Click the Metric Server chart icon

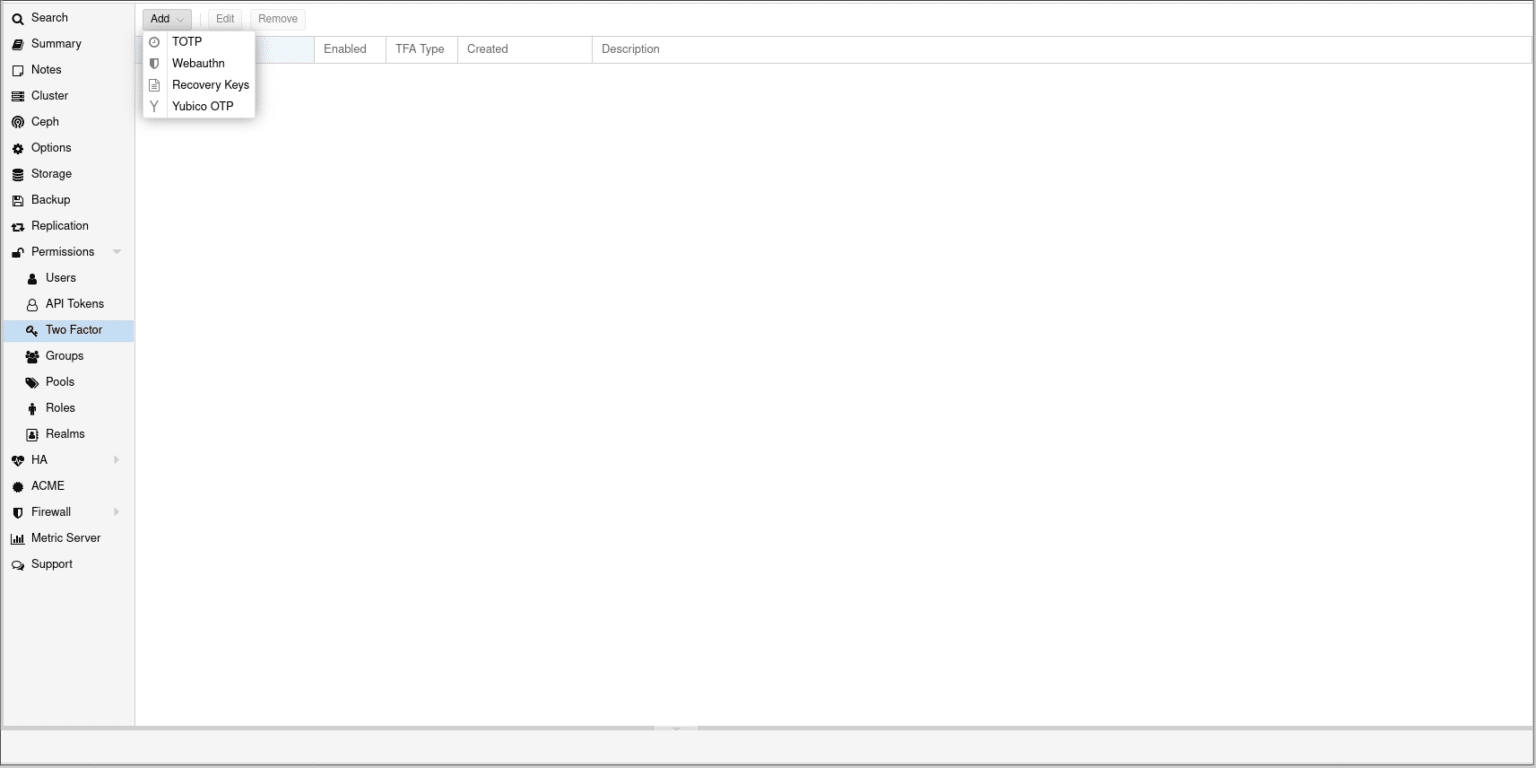[17, 538]
